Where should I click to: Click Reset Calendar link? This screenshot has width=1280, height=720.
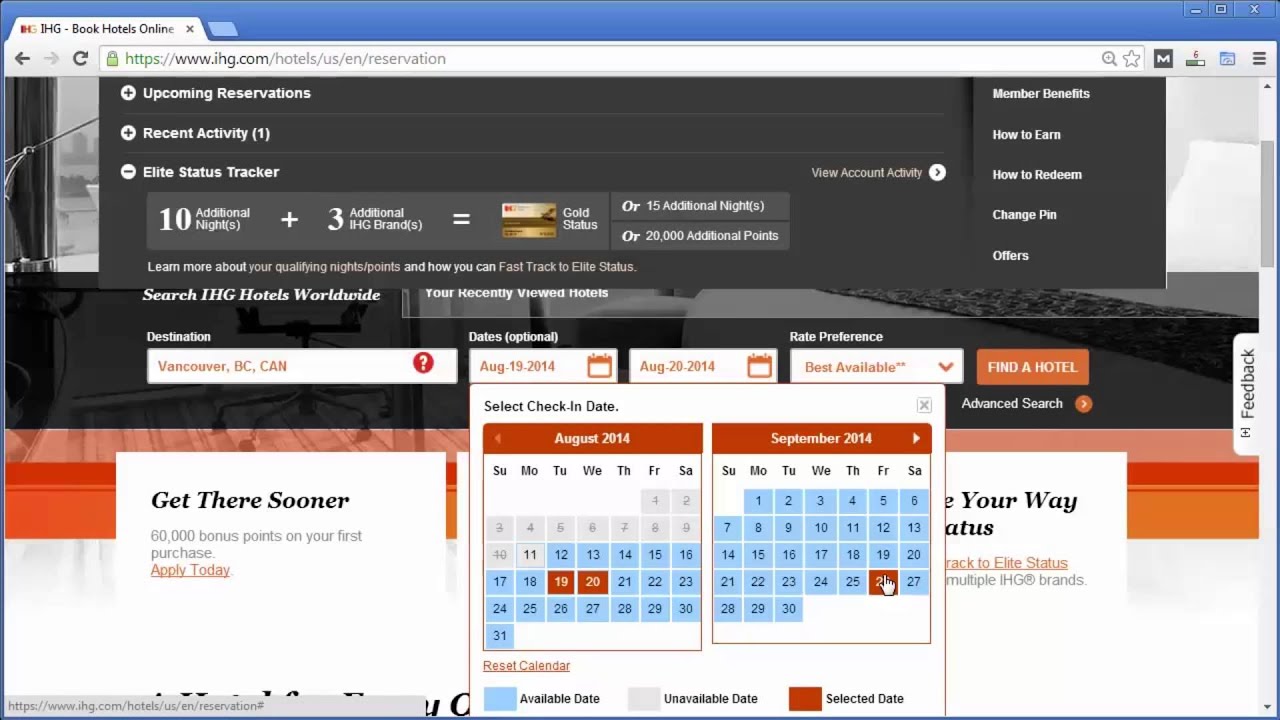pos(526,666)
